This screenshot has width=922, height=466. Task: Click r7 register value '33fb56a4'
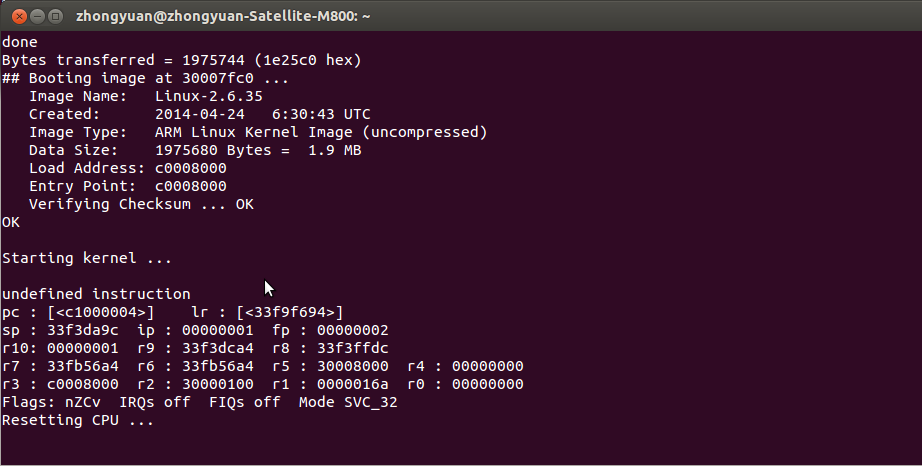tap(83, 366)
